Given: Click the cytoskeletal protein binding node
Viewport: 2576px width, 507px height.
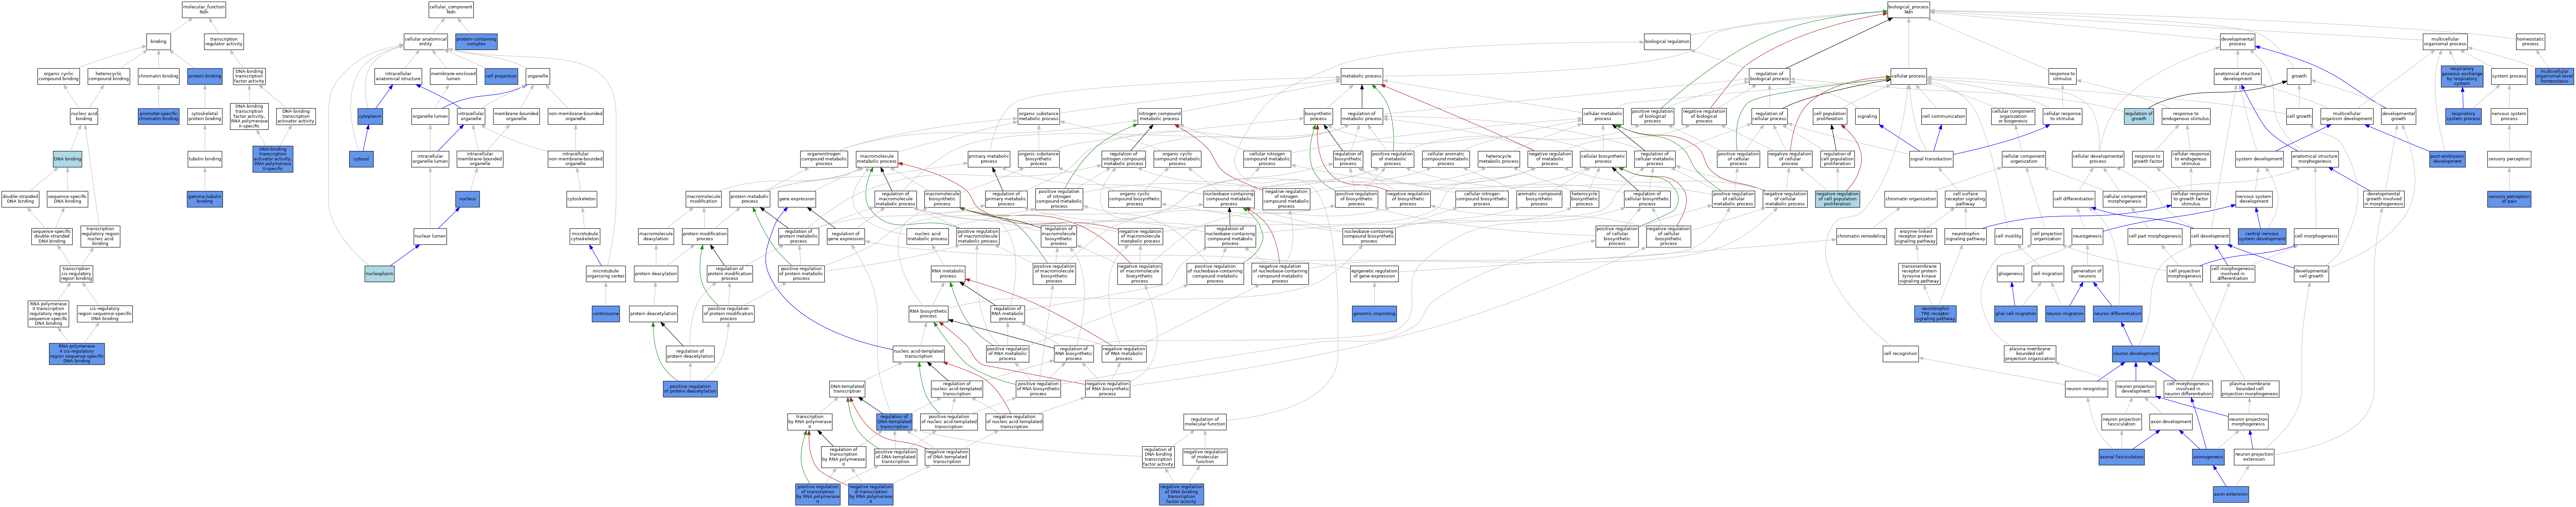Looking at the screenshot, I should coord(205,117).
